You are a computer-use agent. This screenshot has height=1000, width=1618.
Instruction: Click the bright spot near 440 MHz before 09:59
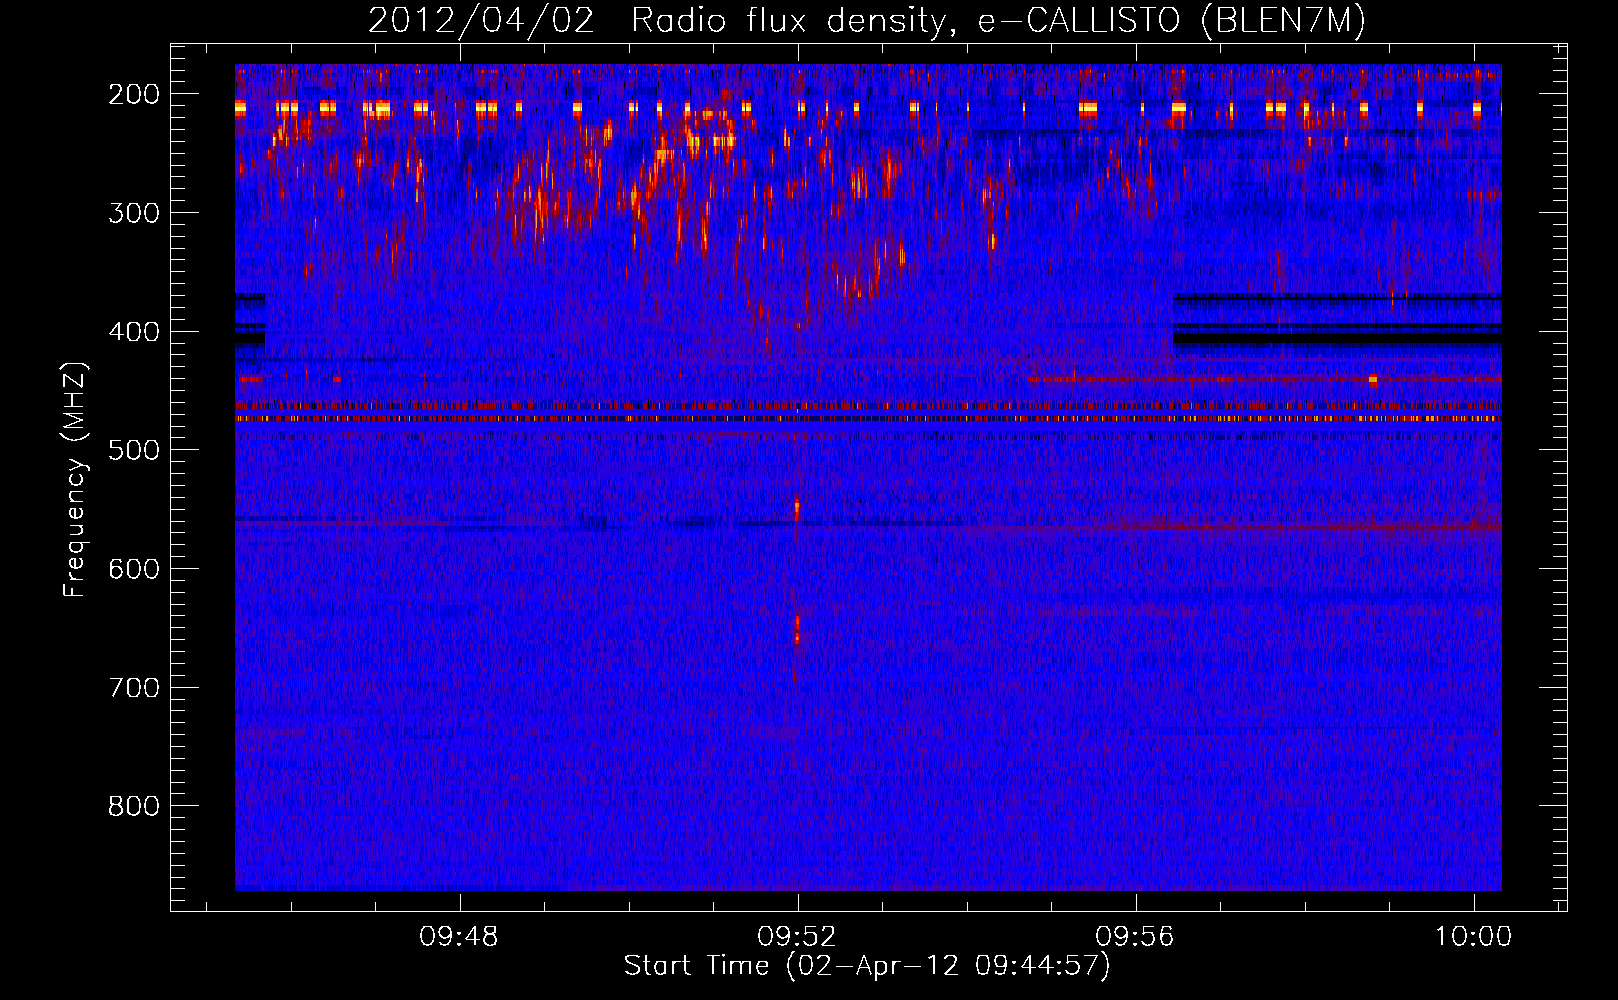pos(1373,380)
